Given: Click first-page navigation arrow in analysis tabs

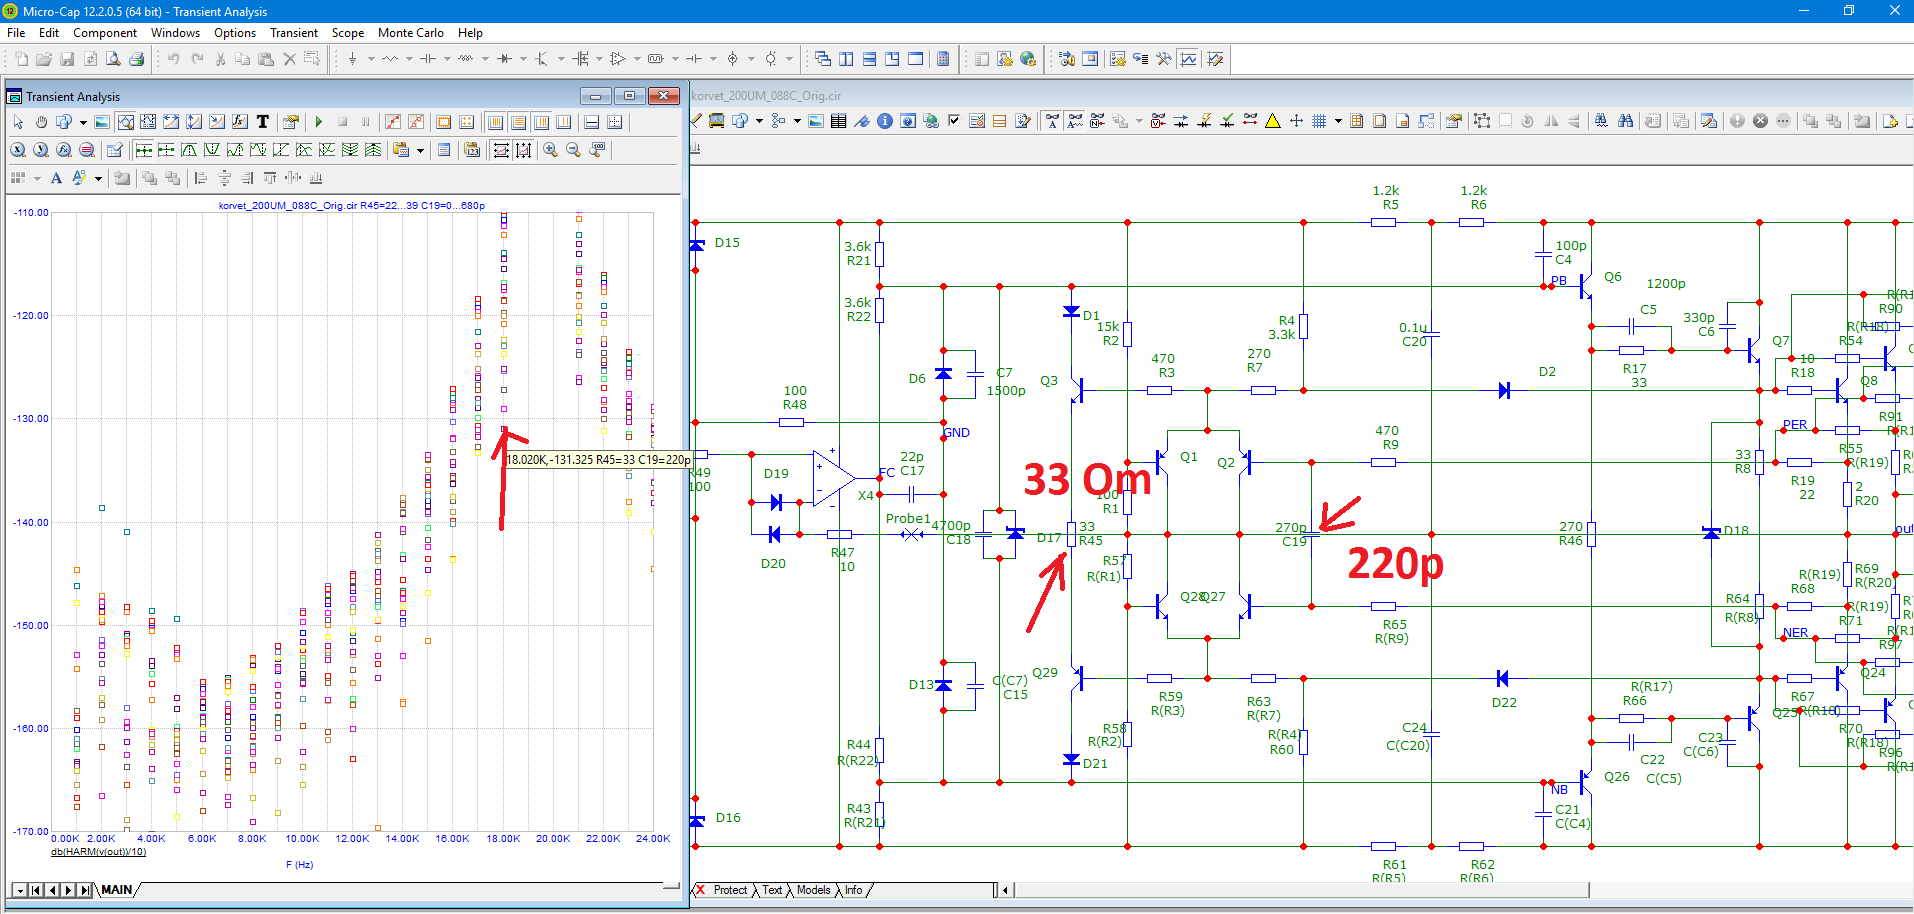Looking at the screenshot, I should [36, 890].
